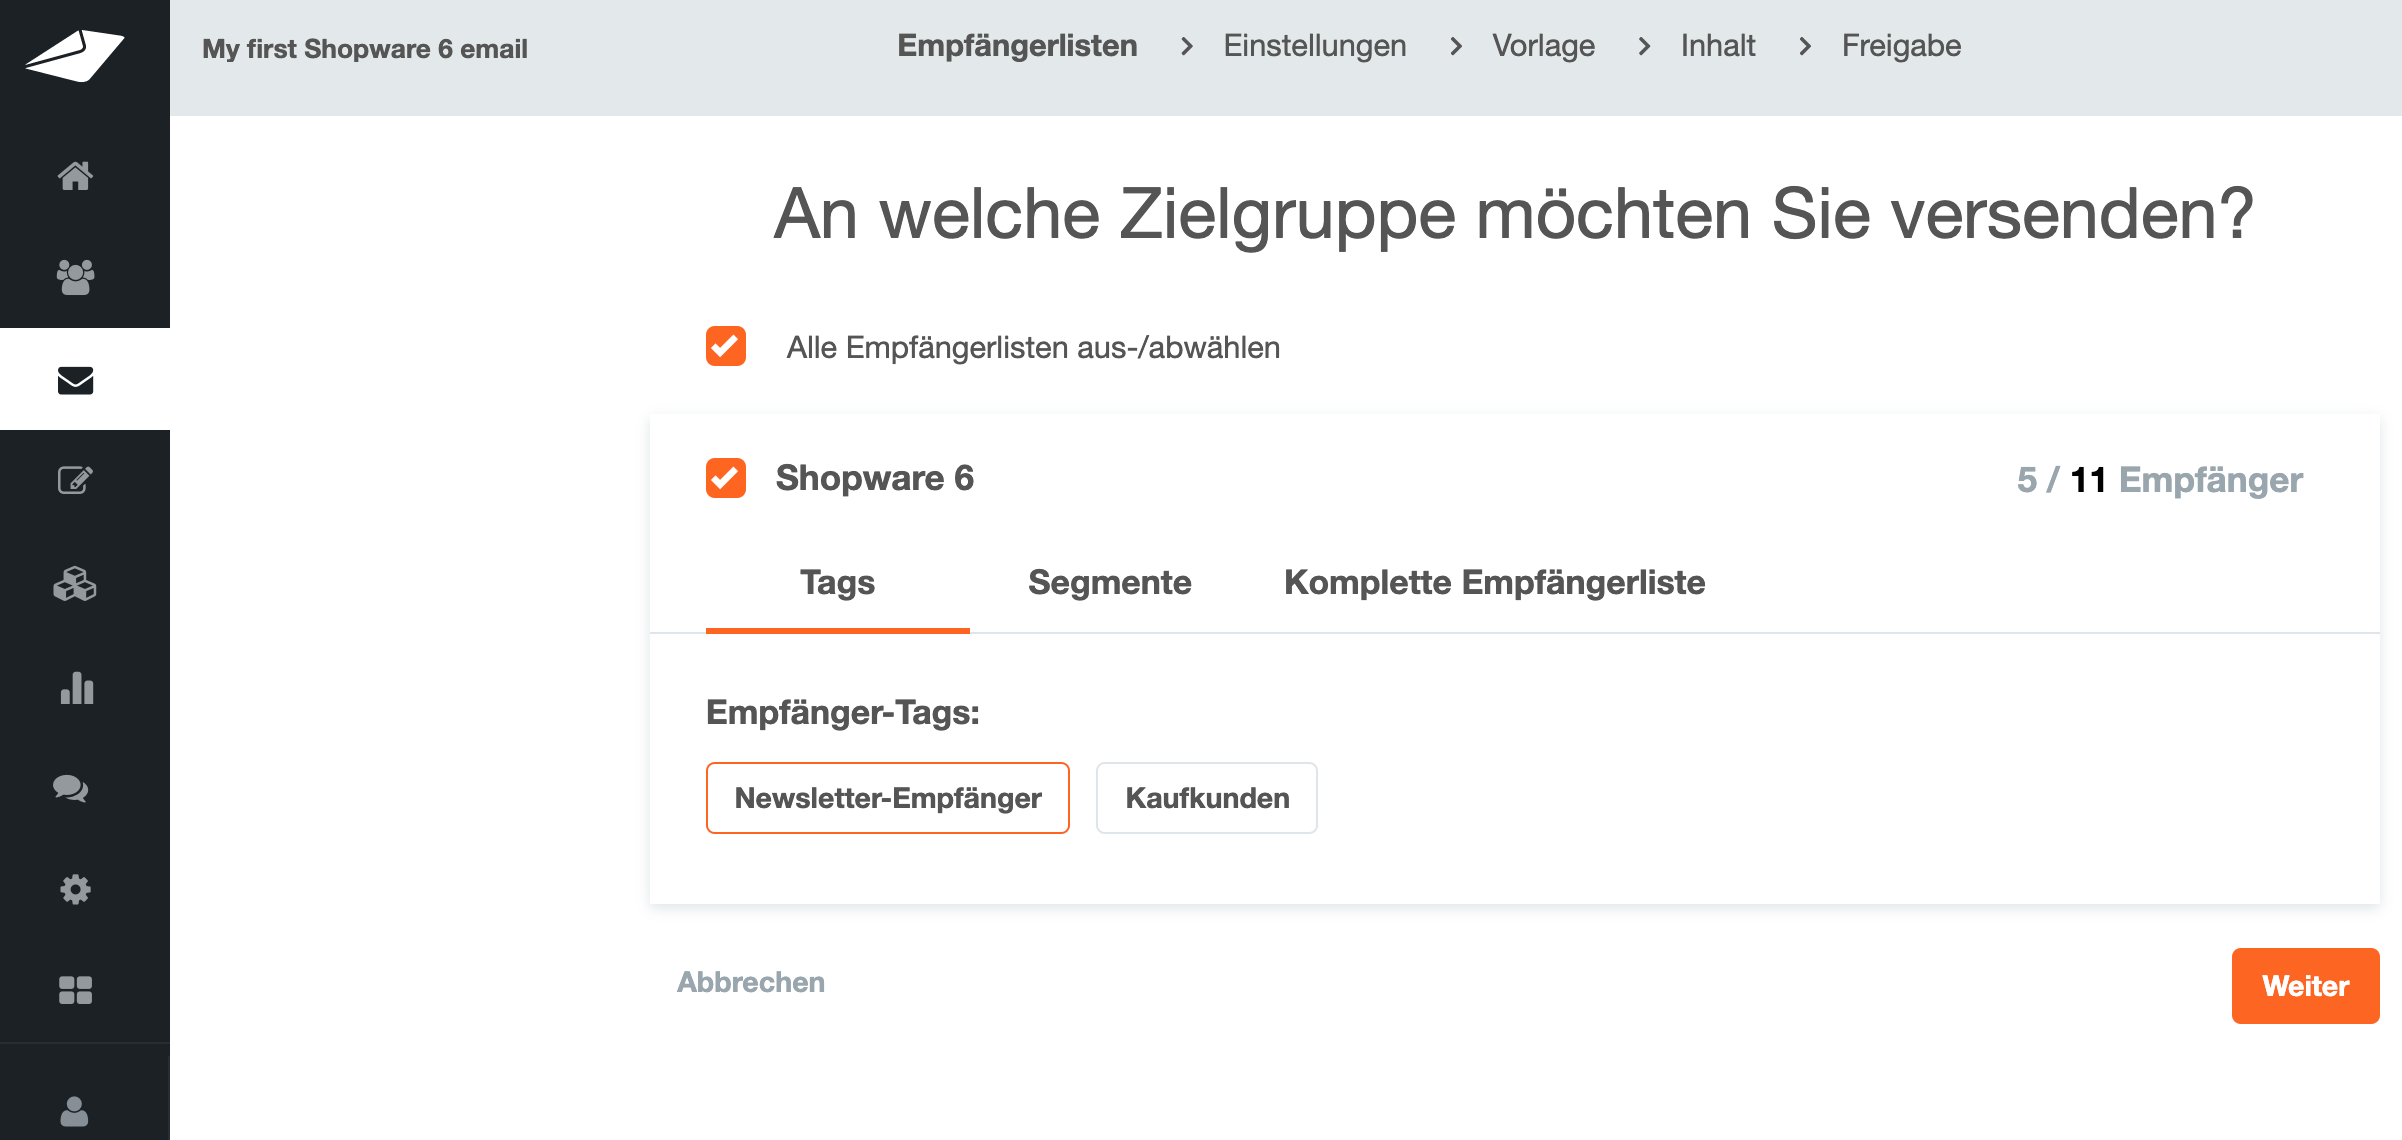Open the cubes automation icon
The width and height of the screenshot is (2402, 1140).
click(x=75, y=584)
